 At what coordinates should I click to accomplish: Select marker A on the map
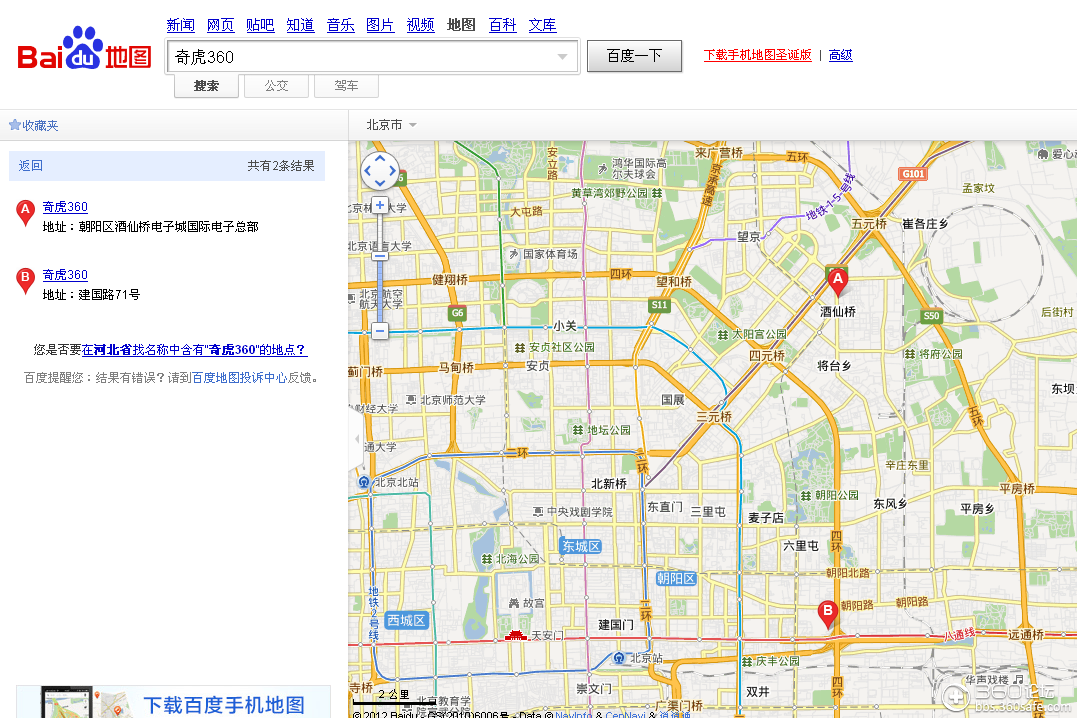838,277
